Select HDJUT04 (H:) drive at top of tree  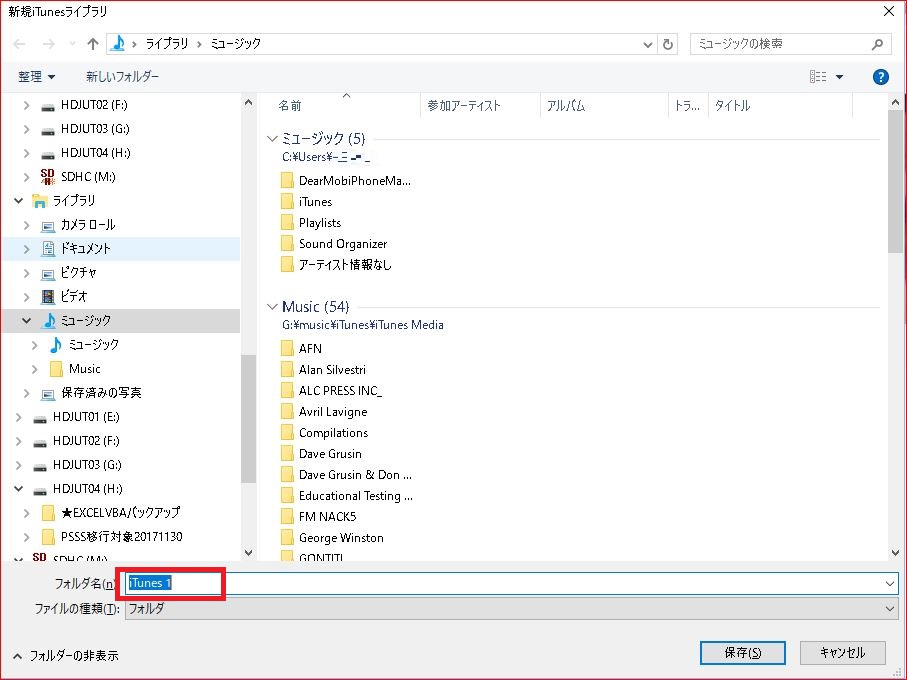(95, 153)
